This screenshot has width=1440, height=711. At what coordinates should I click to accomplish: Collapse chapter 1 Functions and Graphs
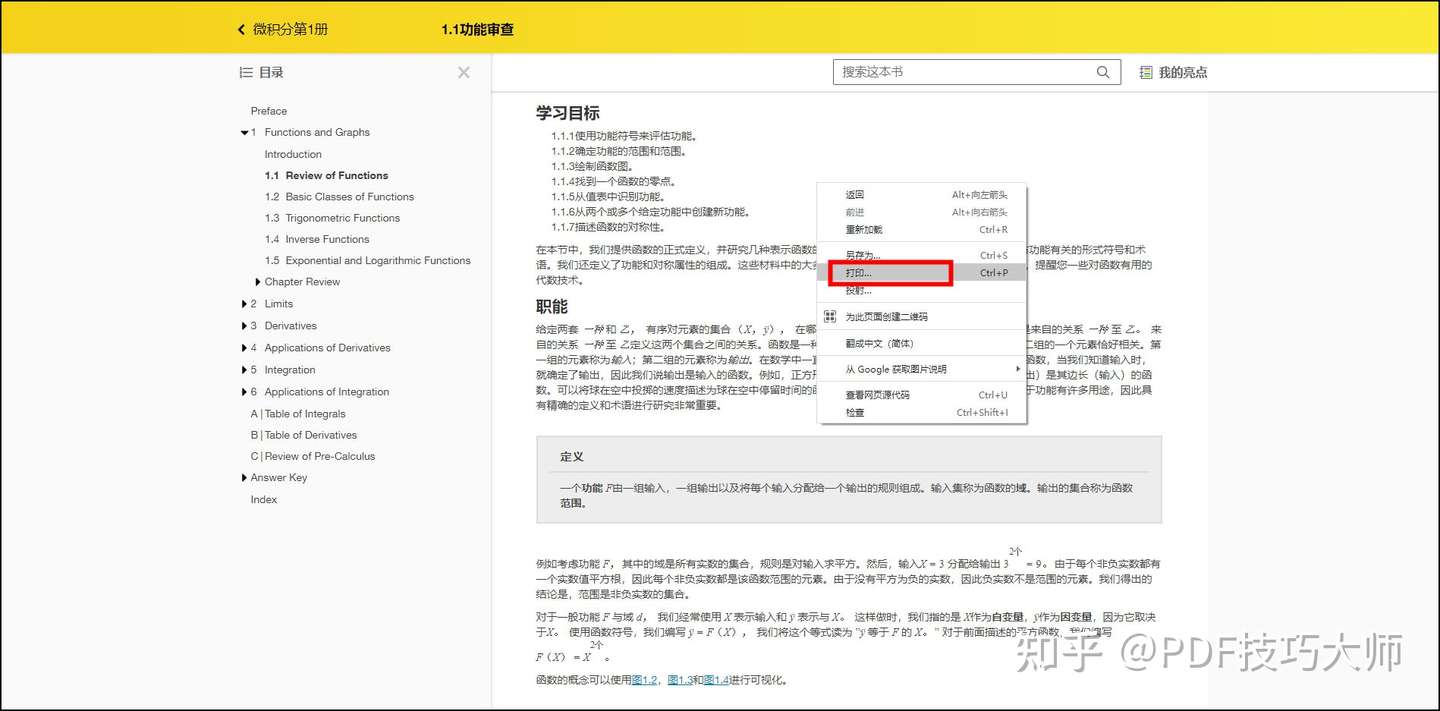244,133
